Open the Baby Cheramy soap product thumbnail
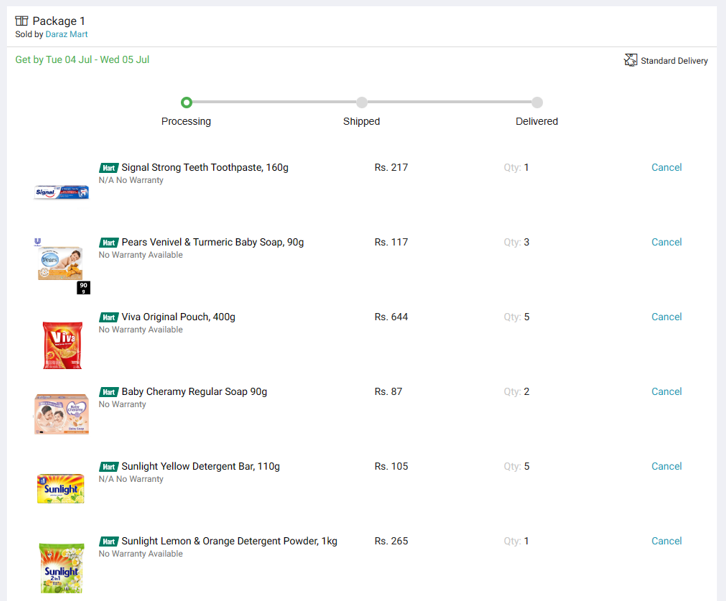 61,414
